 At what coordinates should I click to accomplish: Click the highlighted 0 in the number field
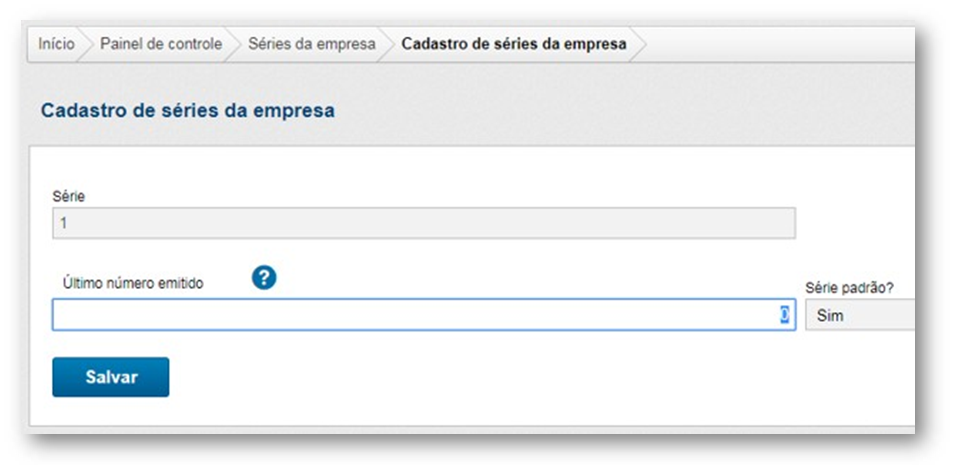coord(786,316)
